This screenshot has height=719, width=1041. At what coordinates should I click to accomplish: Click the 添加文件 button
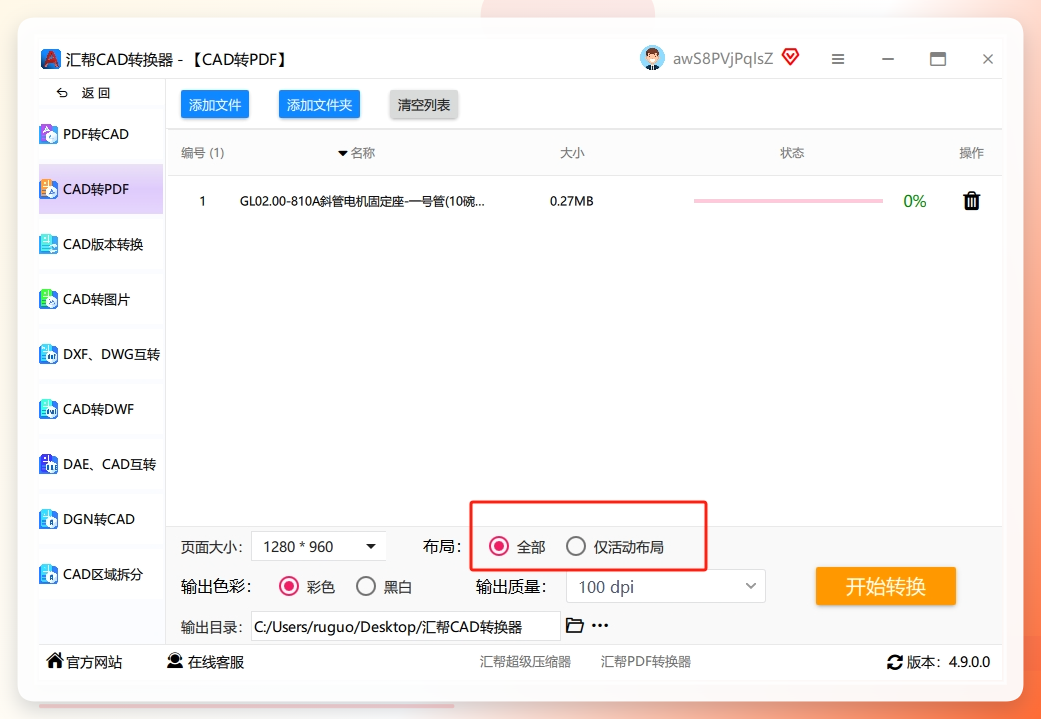coord(215,104)
